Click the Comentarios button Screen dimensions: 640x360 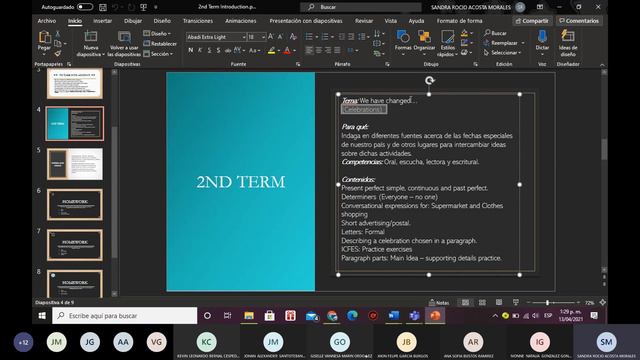pos(579,21)
